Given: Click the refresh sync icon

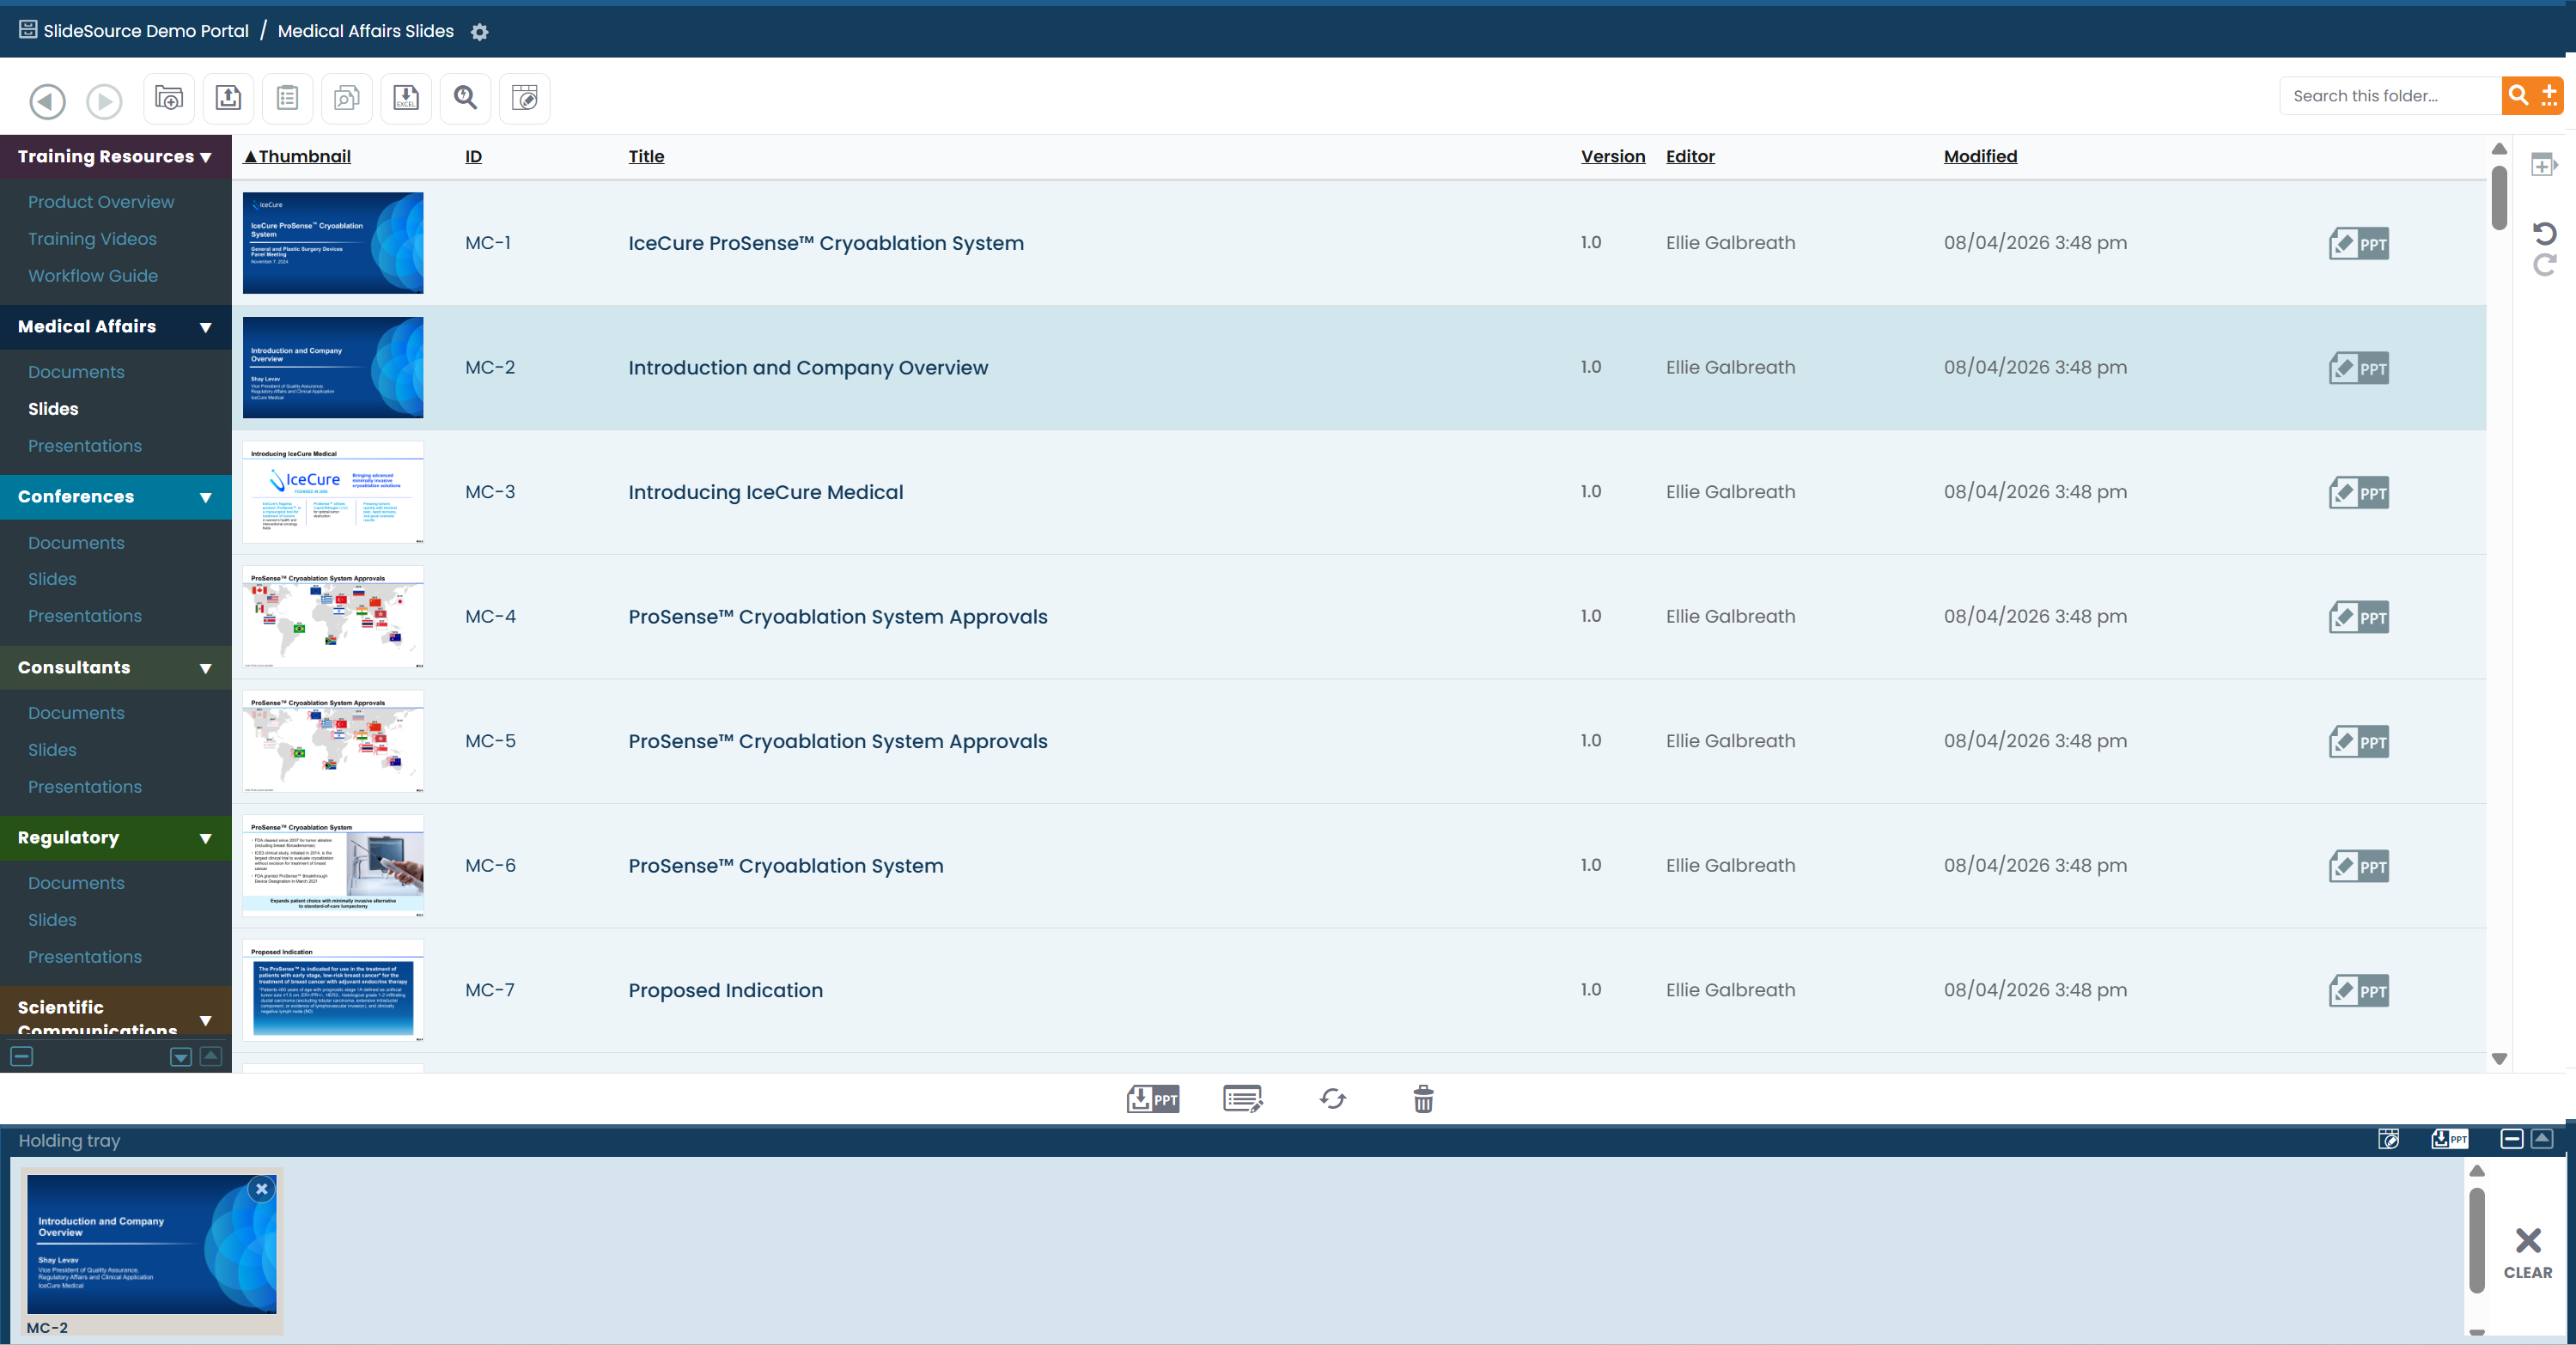Looking at the screenshot, I should pos(1333,1099).
